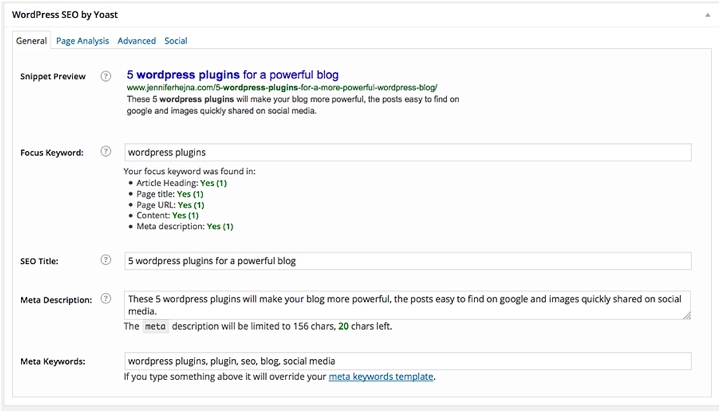Open help icon next to Meta Description
This screenshot has width=720, height=412.
point(106,299)
